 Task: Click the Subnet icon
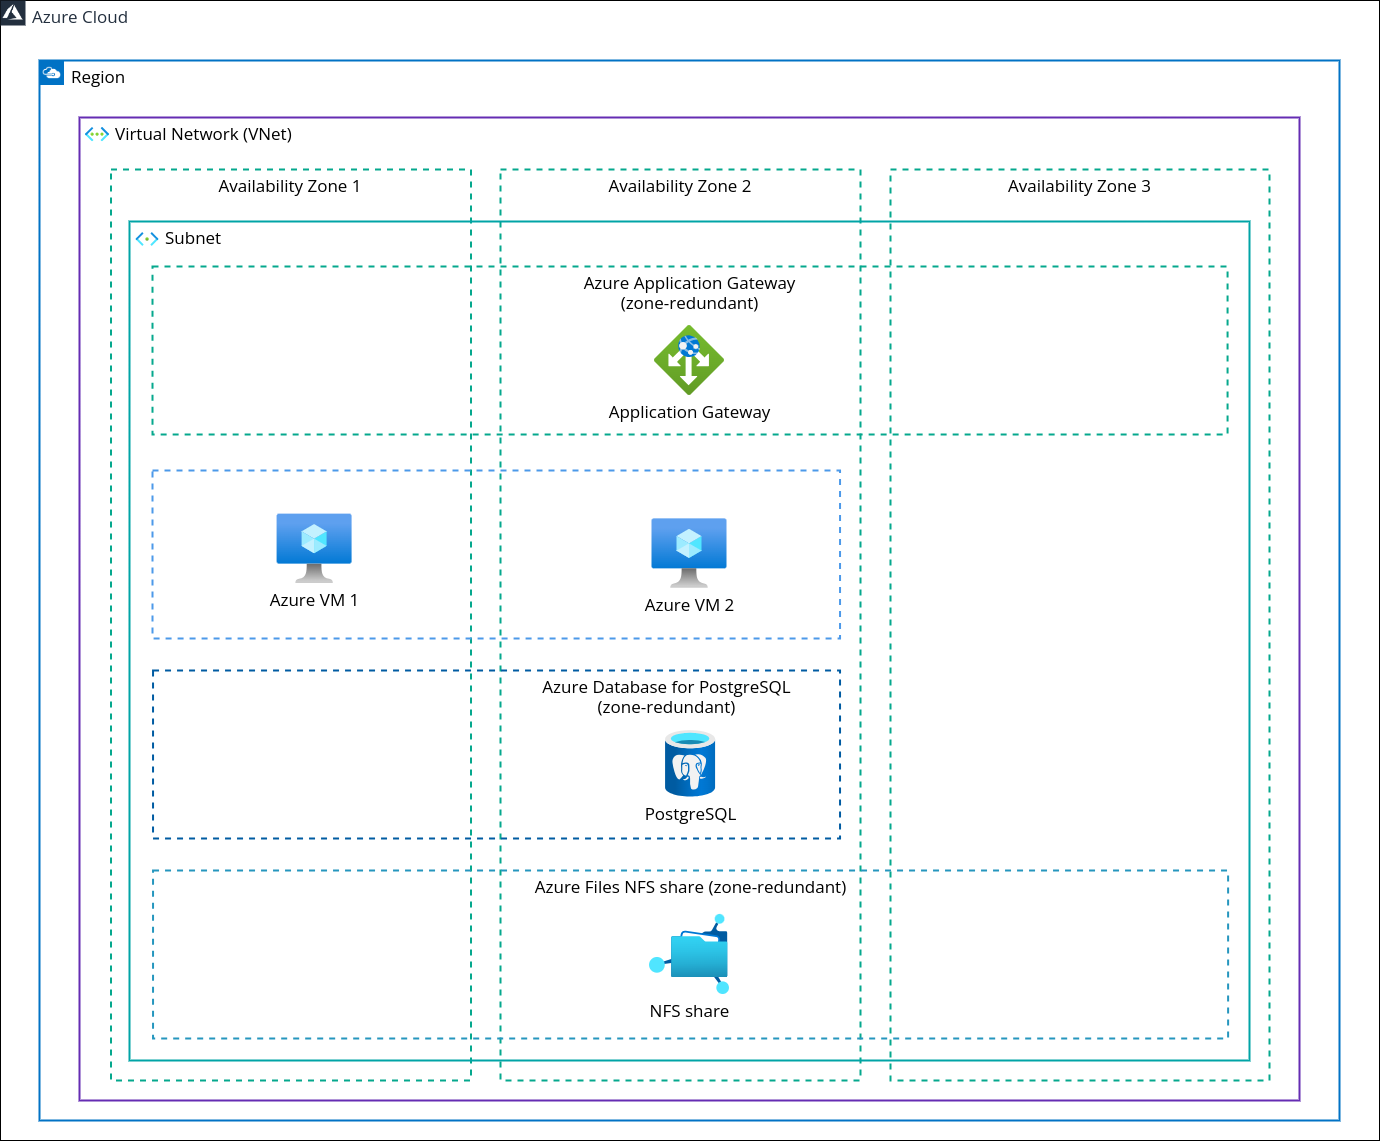coord(147,238)
